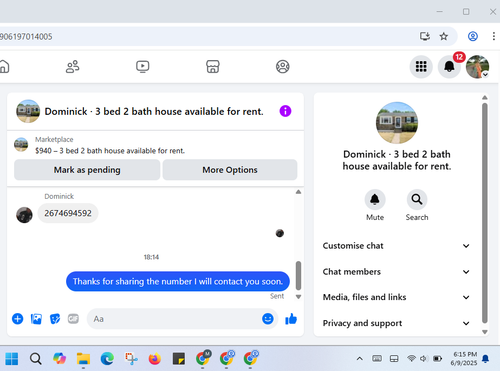Open Chrome three-dot menu
Screen dimensions: 500x371
494,36
